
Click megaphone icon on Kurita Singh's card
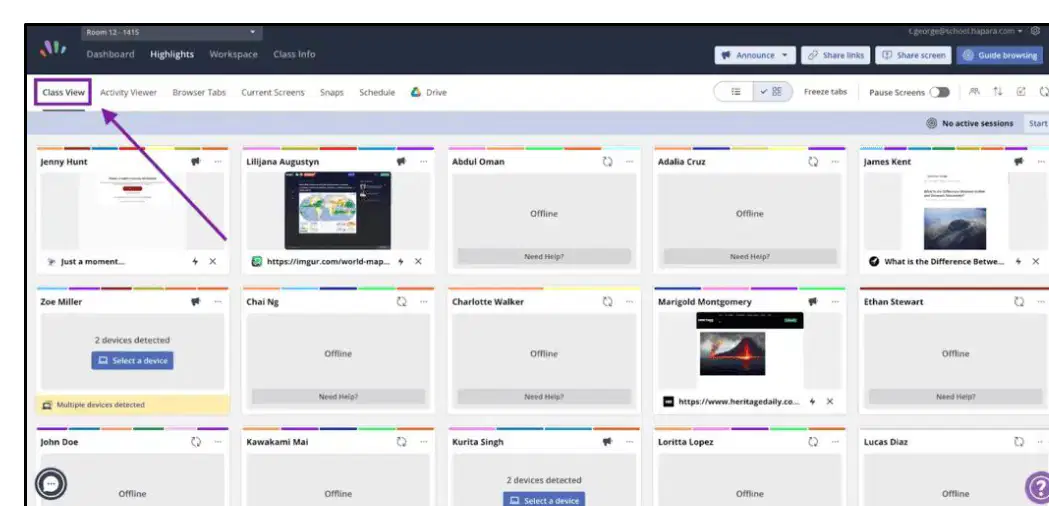607,442
